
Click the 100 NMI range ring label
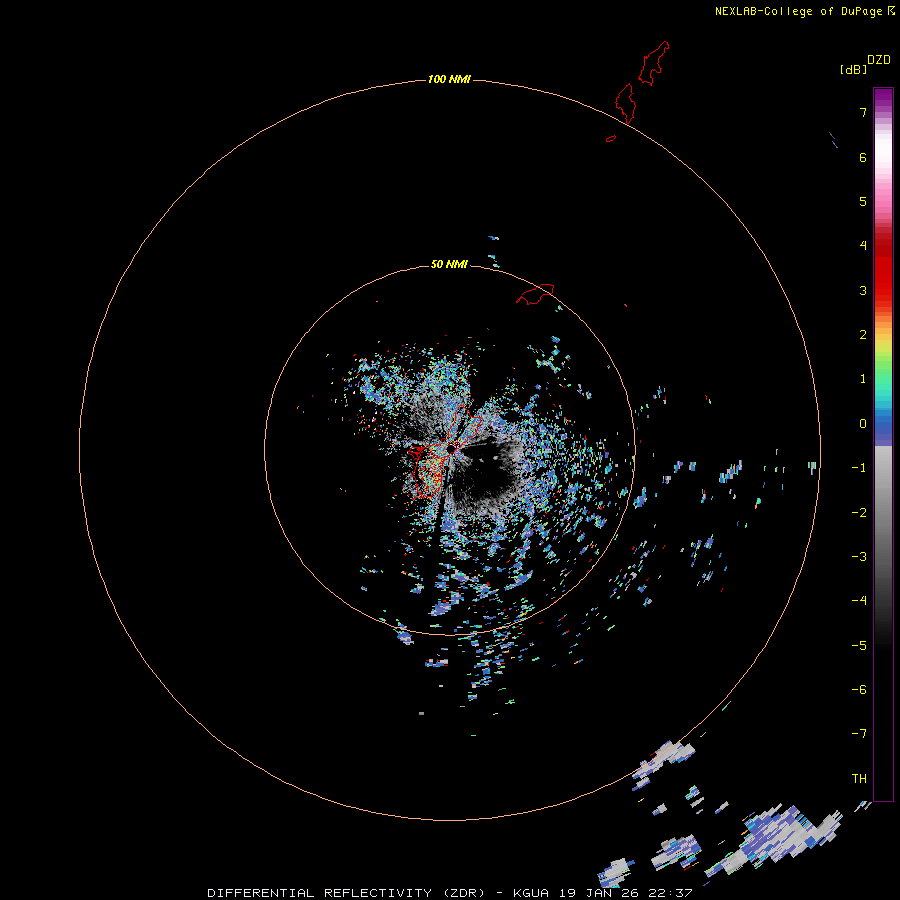(449, 79)
